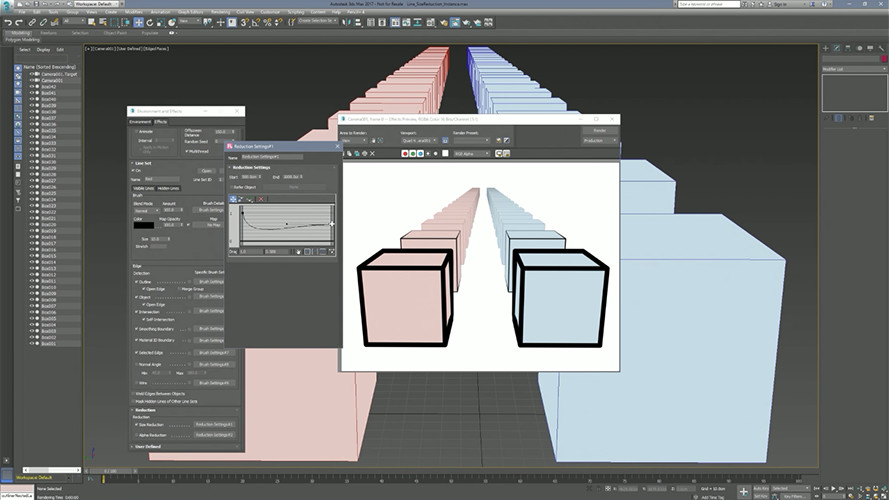The height and width of the screenshot is (500, 889).
Task: Click the lock-to-viewport icon in render window
Action: tap(445, 140)
